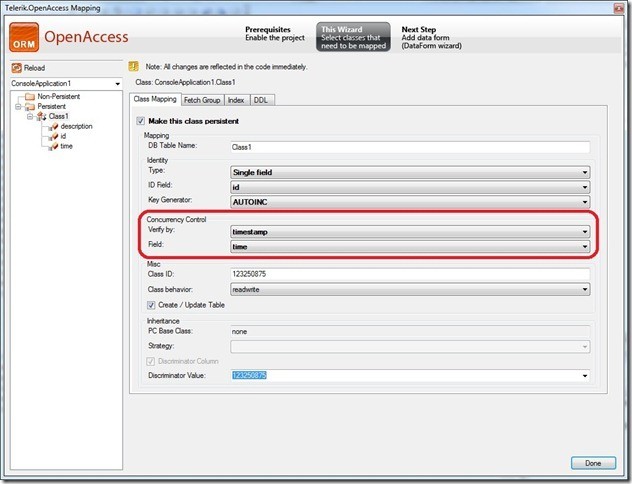Image resolution: width=632 pixels, height=484 pixels.
Task: Click the Class1 class icon in tree
Action: point(42,116)
